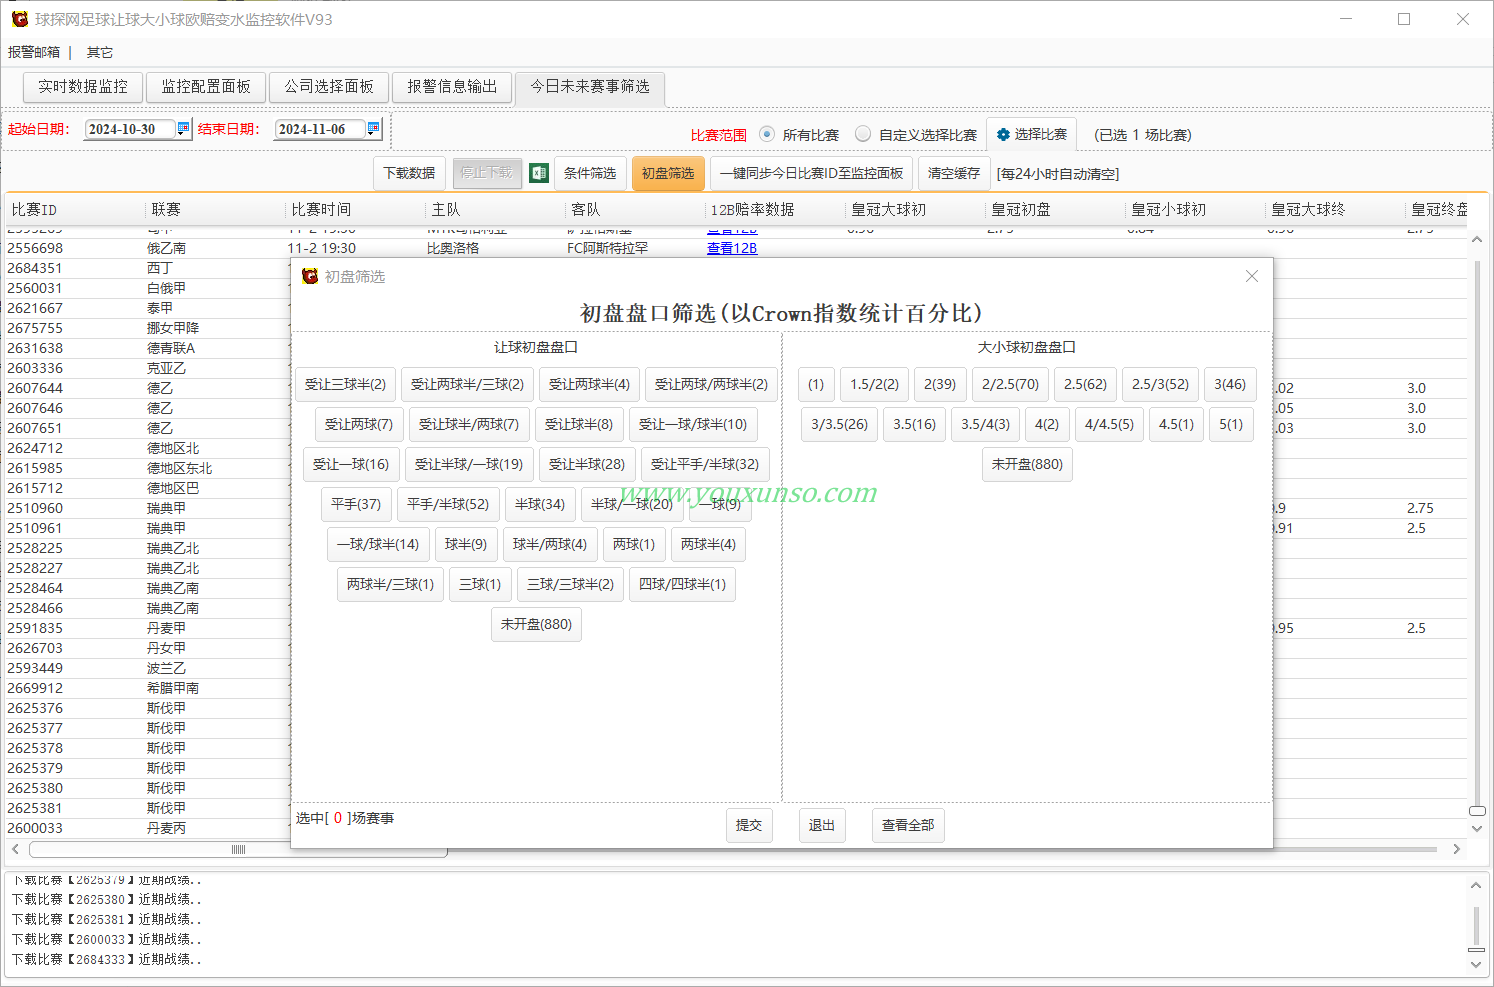Select over/under line 2(39)

click(940, 384)
